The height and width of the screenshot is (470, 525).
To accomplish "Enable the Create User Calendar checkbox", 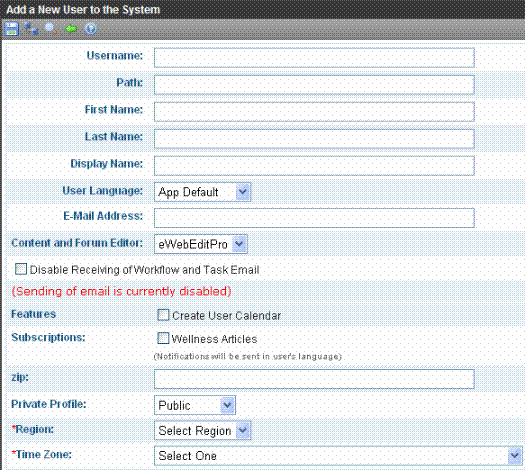I will (x=163, y=315).
